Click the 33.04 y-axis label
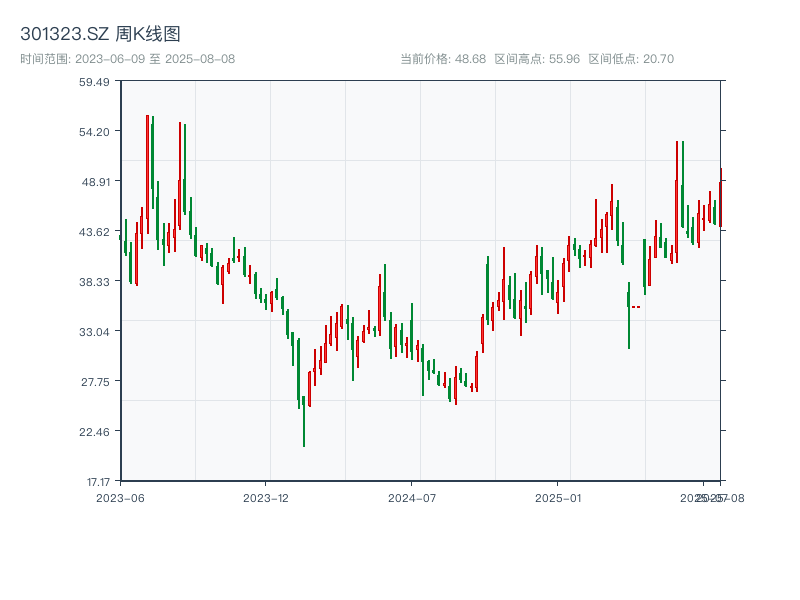 click(94, 332)
